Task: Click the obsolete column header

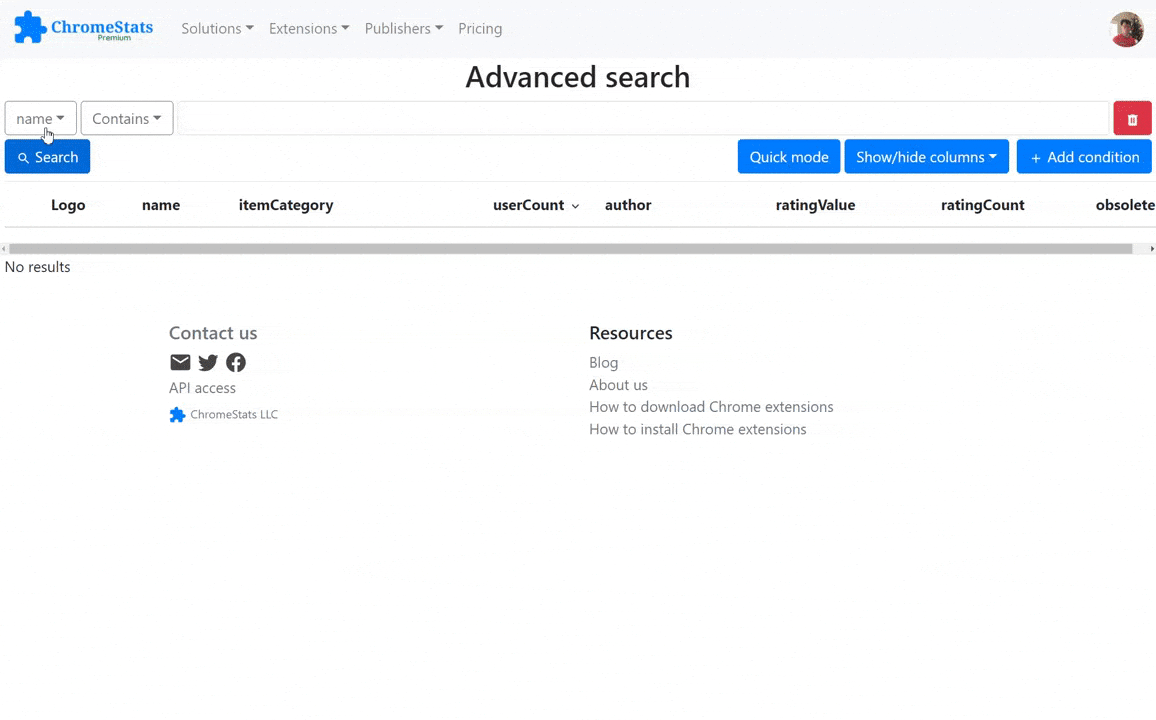Action: coord(1125,205)
